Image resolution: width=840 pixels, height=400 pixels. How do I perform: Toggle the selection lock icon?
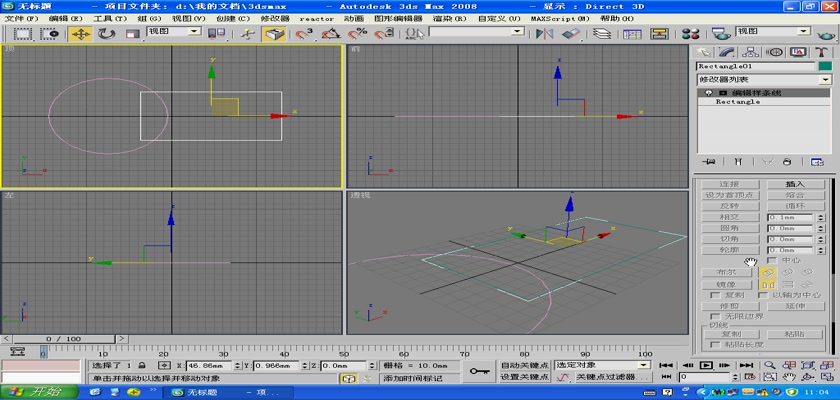point(141,365)
